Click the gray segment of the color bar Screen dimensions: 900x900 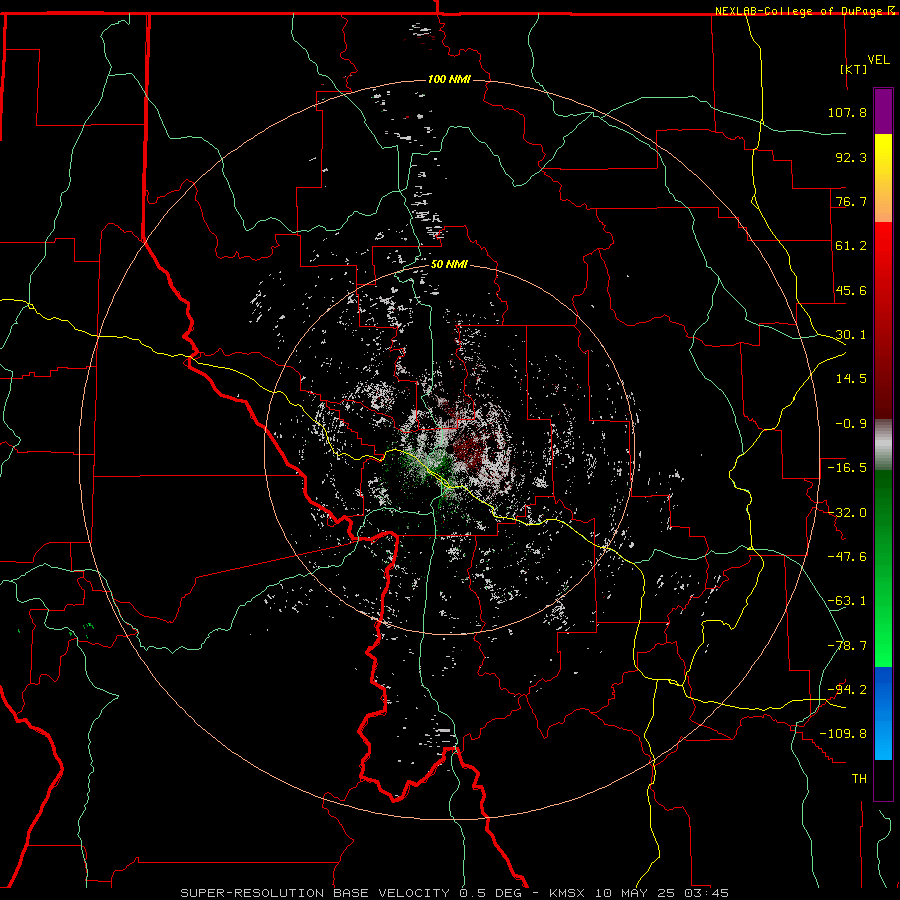tap(883, 445)
